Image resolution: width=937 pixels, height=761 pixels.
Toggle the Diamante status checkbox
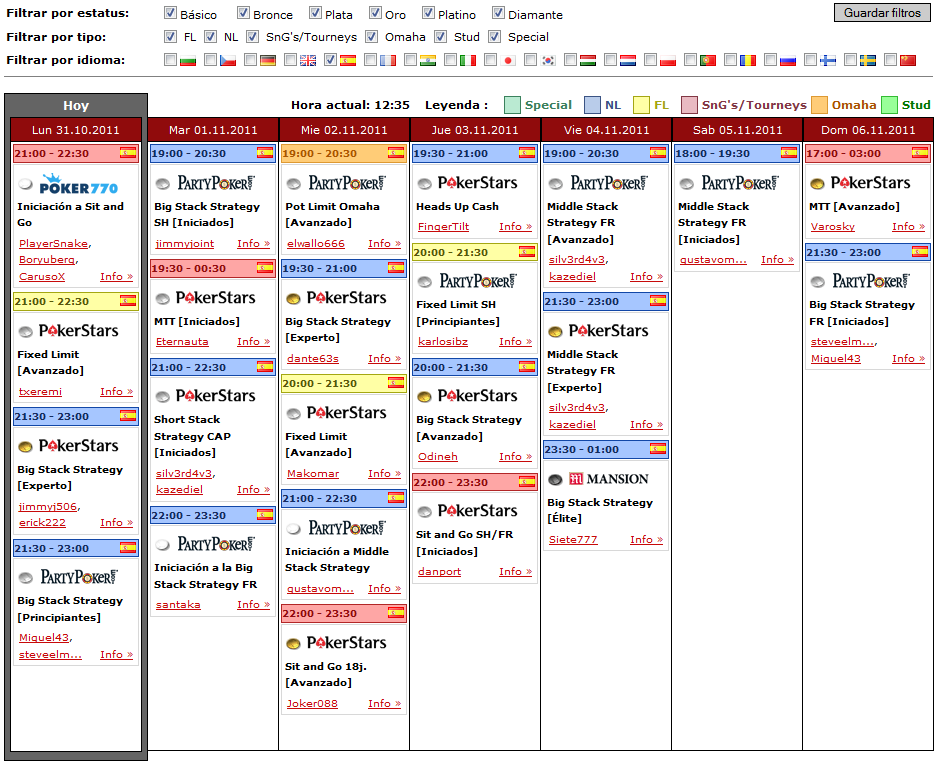coord(498,13)
